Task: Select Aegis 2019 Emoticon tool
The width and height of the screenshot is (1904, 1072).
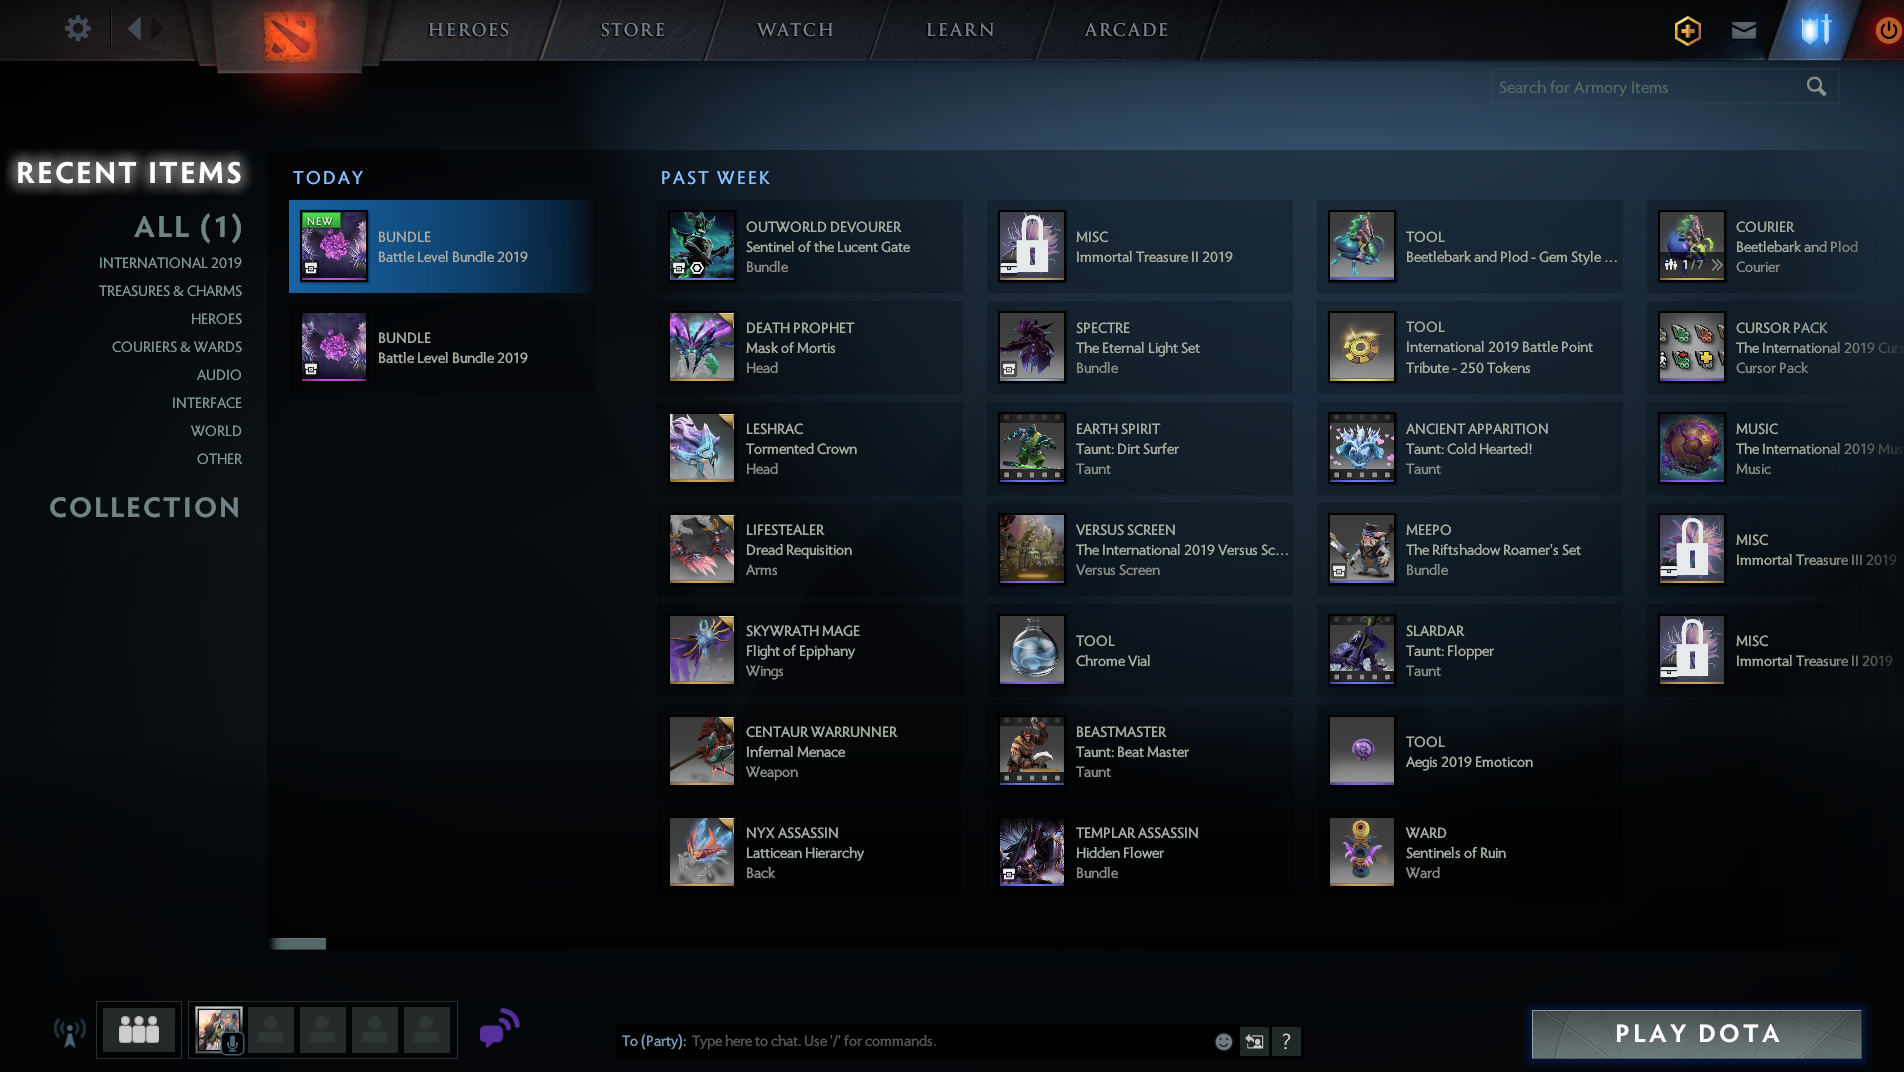Action: coord(1470,751)
